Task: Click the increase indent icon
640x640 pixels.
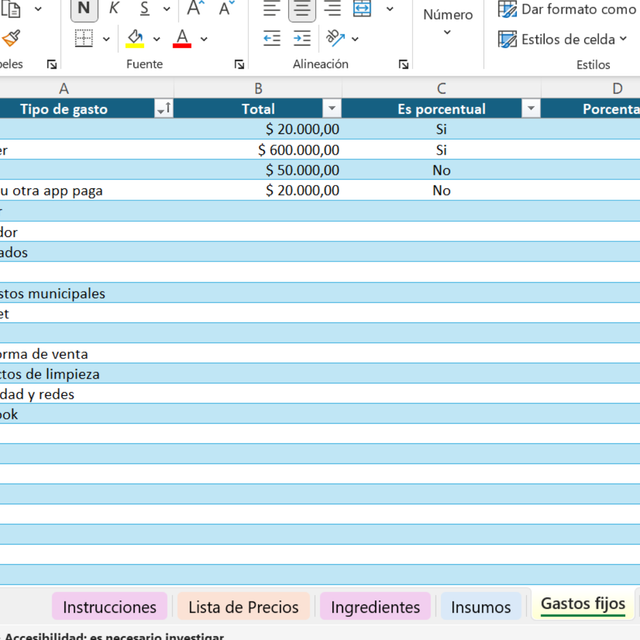Action: (302, 39)
